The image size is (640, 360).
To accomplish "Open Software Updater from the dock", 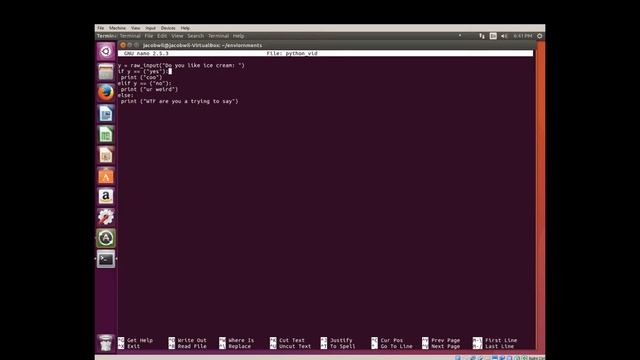I will pyautogui.click(x=106, y=238).
